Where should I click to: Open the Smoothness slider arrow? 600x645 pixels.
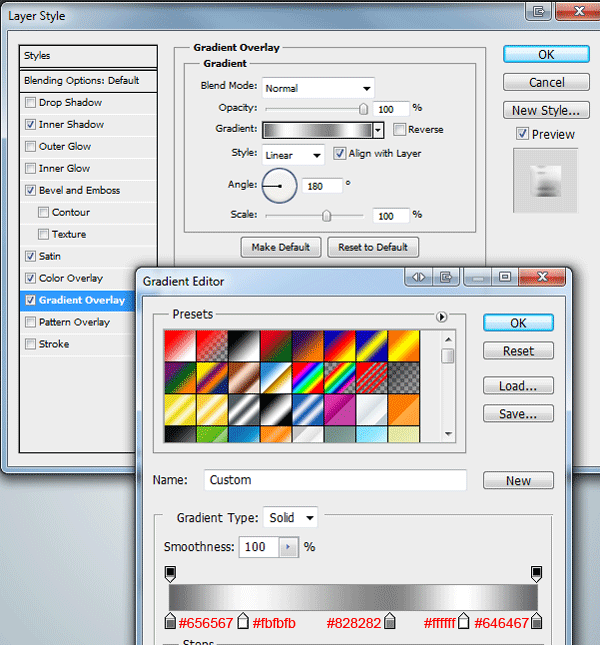[x=288, y=547]
